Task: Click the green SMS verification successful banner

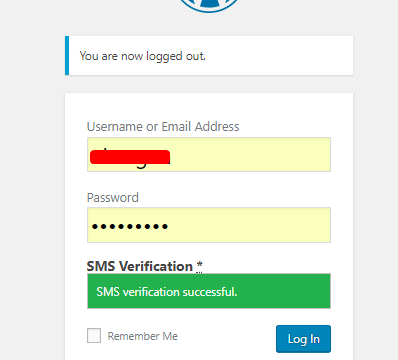Action: [x=209, y=291]
